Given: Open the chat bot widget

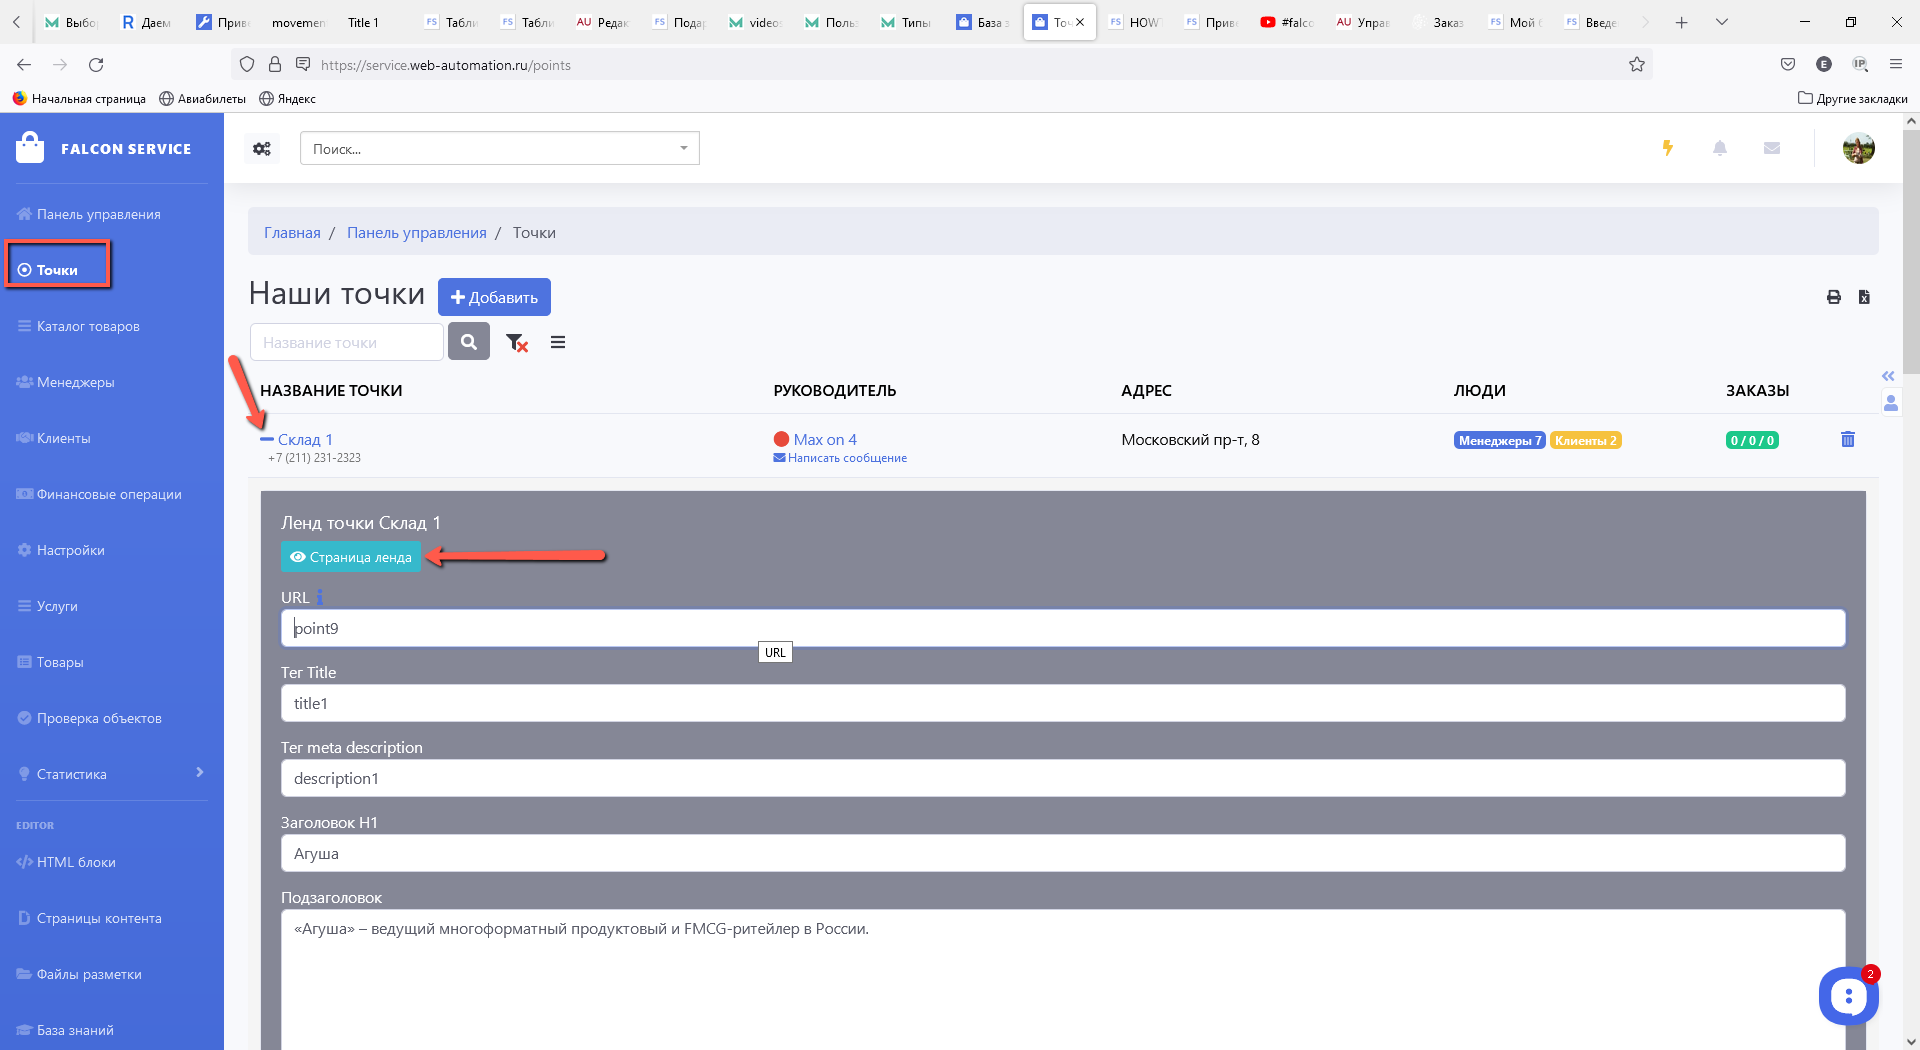Looking at the screenshot, I should pyautogui.click(x=1847, y=996).
